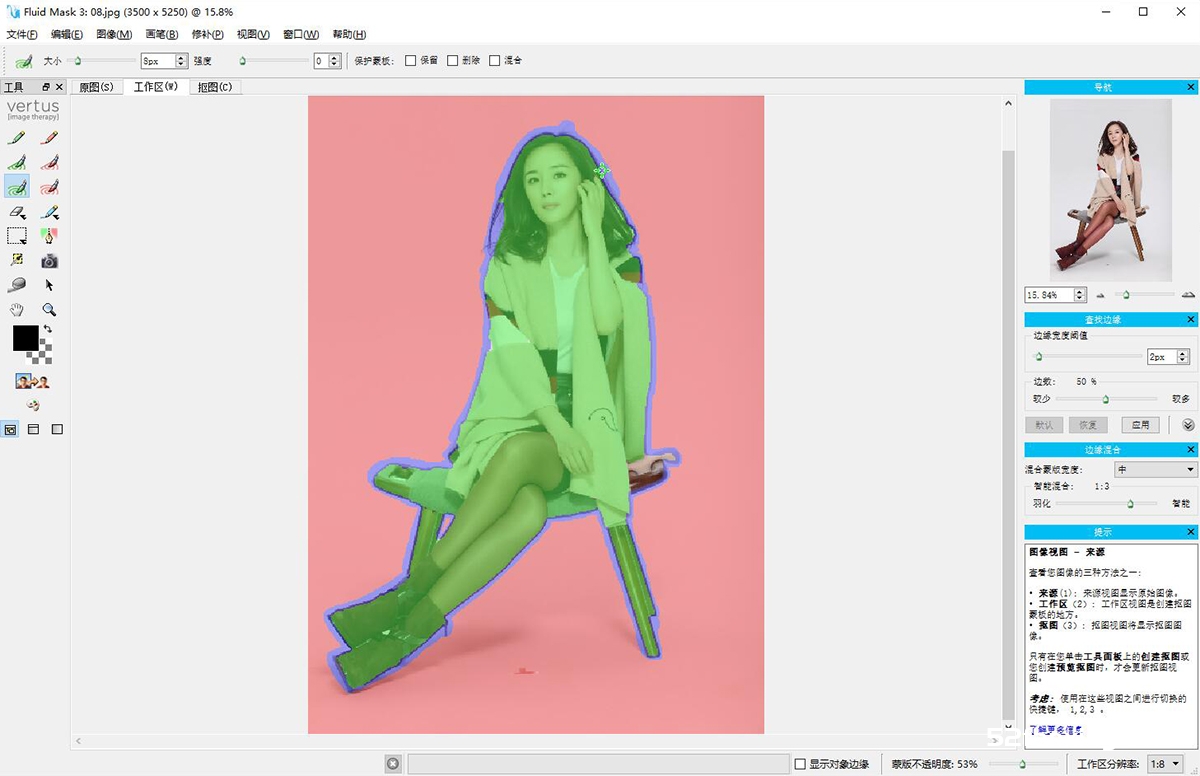The image size is (1200, 776).
Task: Select the black arrow pointer tool
Action: 49,285
